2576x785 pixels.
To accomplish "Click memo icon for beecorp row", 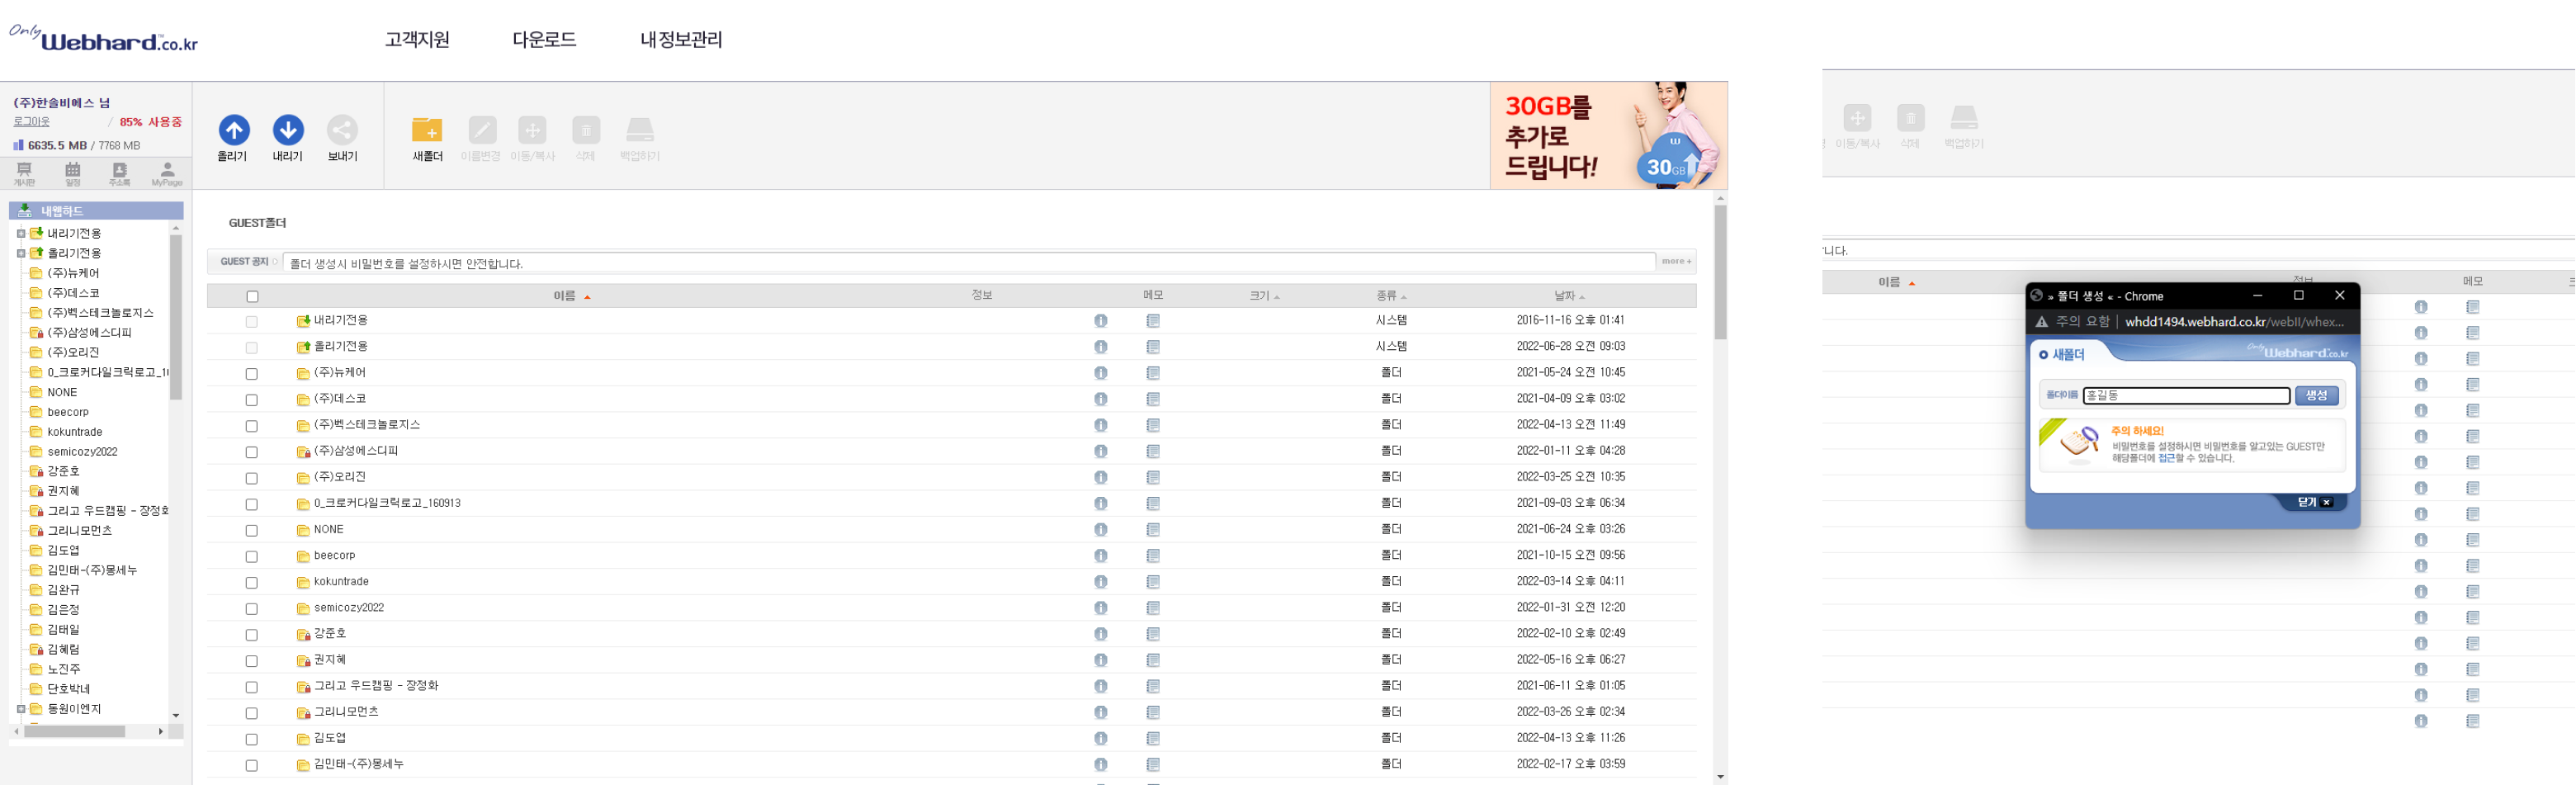I will 1153,556.
